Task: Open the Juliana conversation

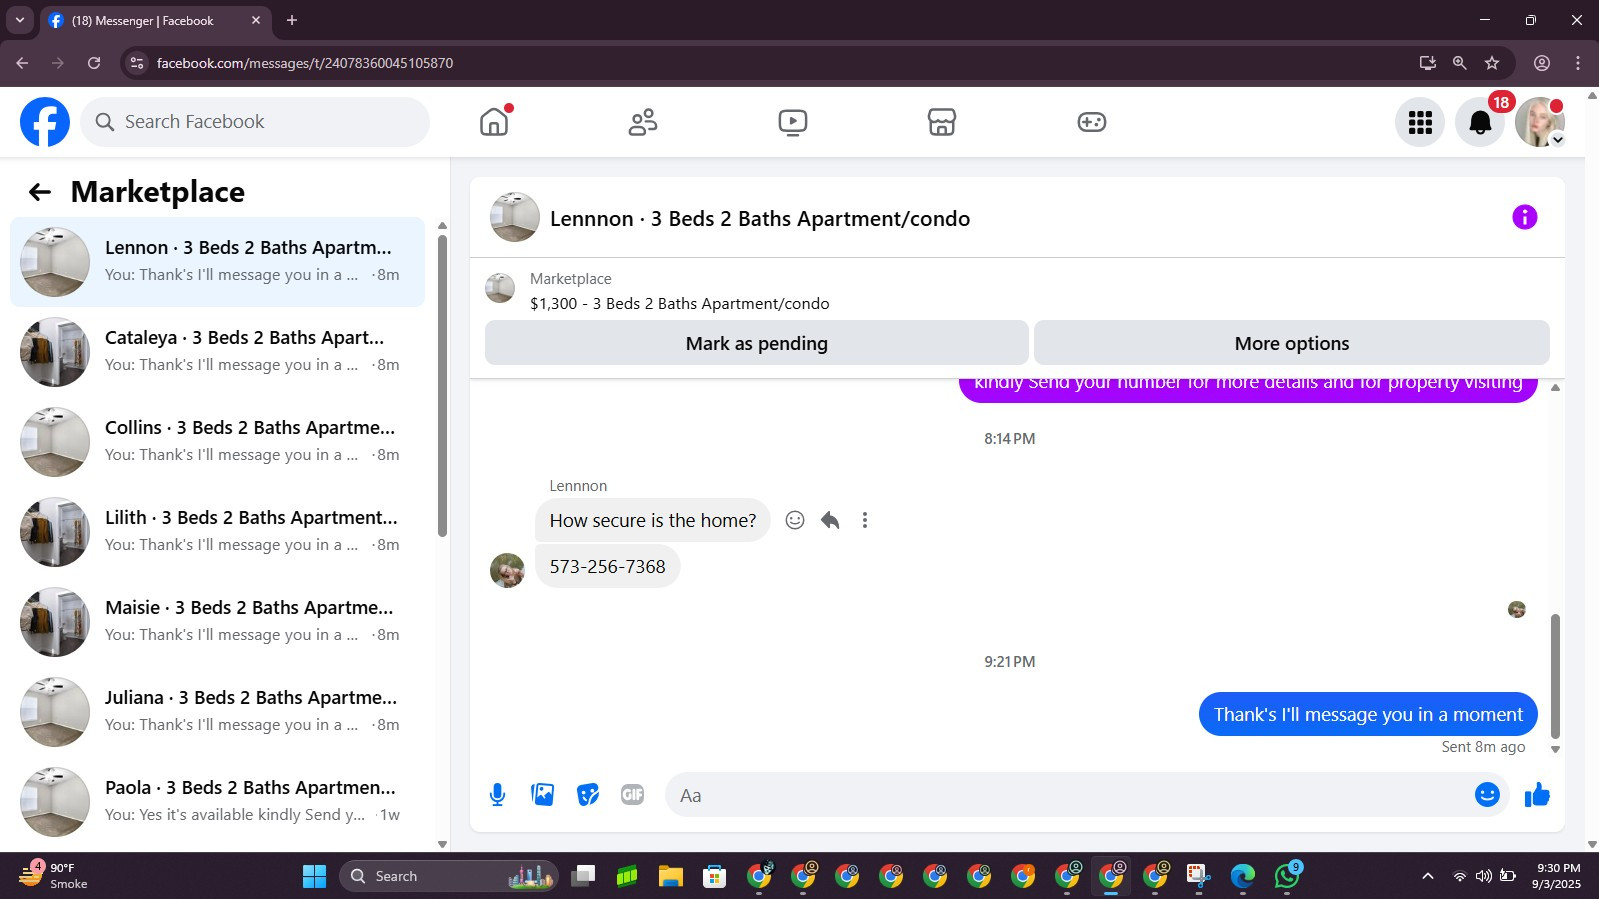Action: pyautogui.click(x=217, y=712)
